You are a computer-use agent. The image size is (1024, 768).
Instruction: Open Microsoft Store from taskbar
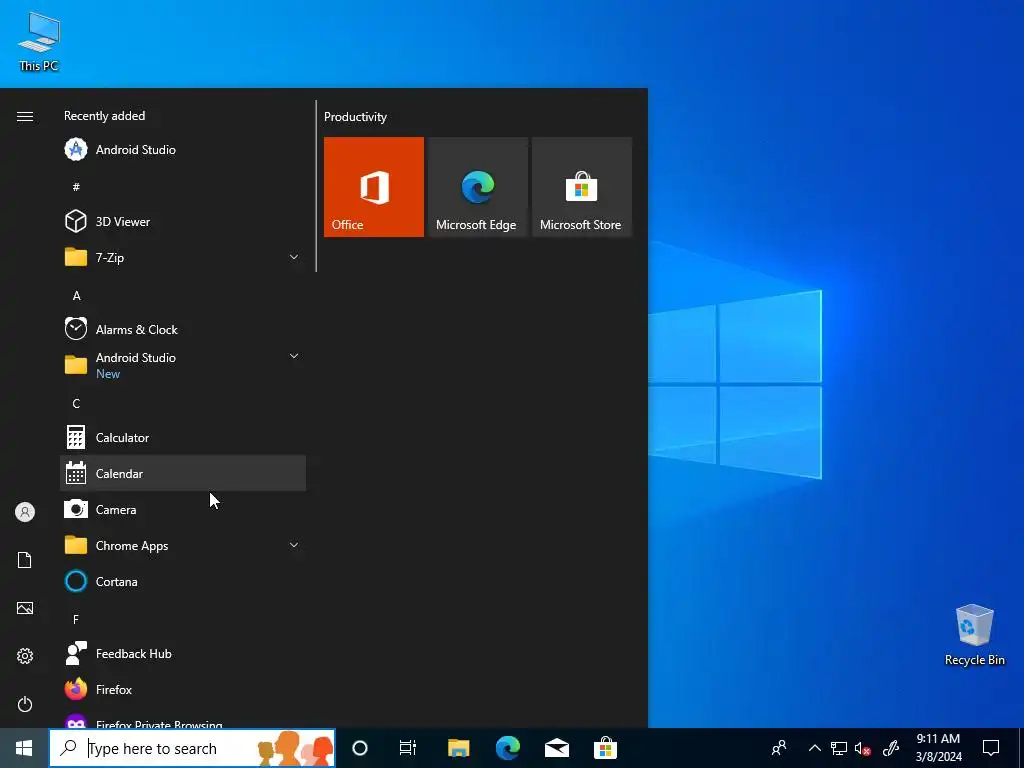pos(605,748)
